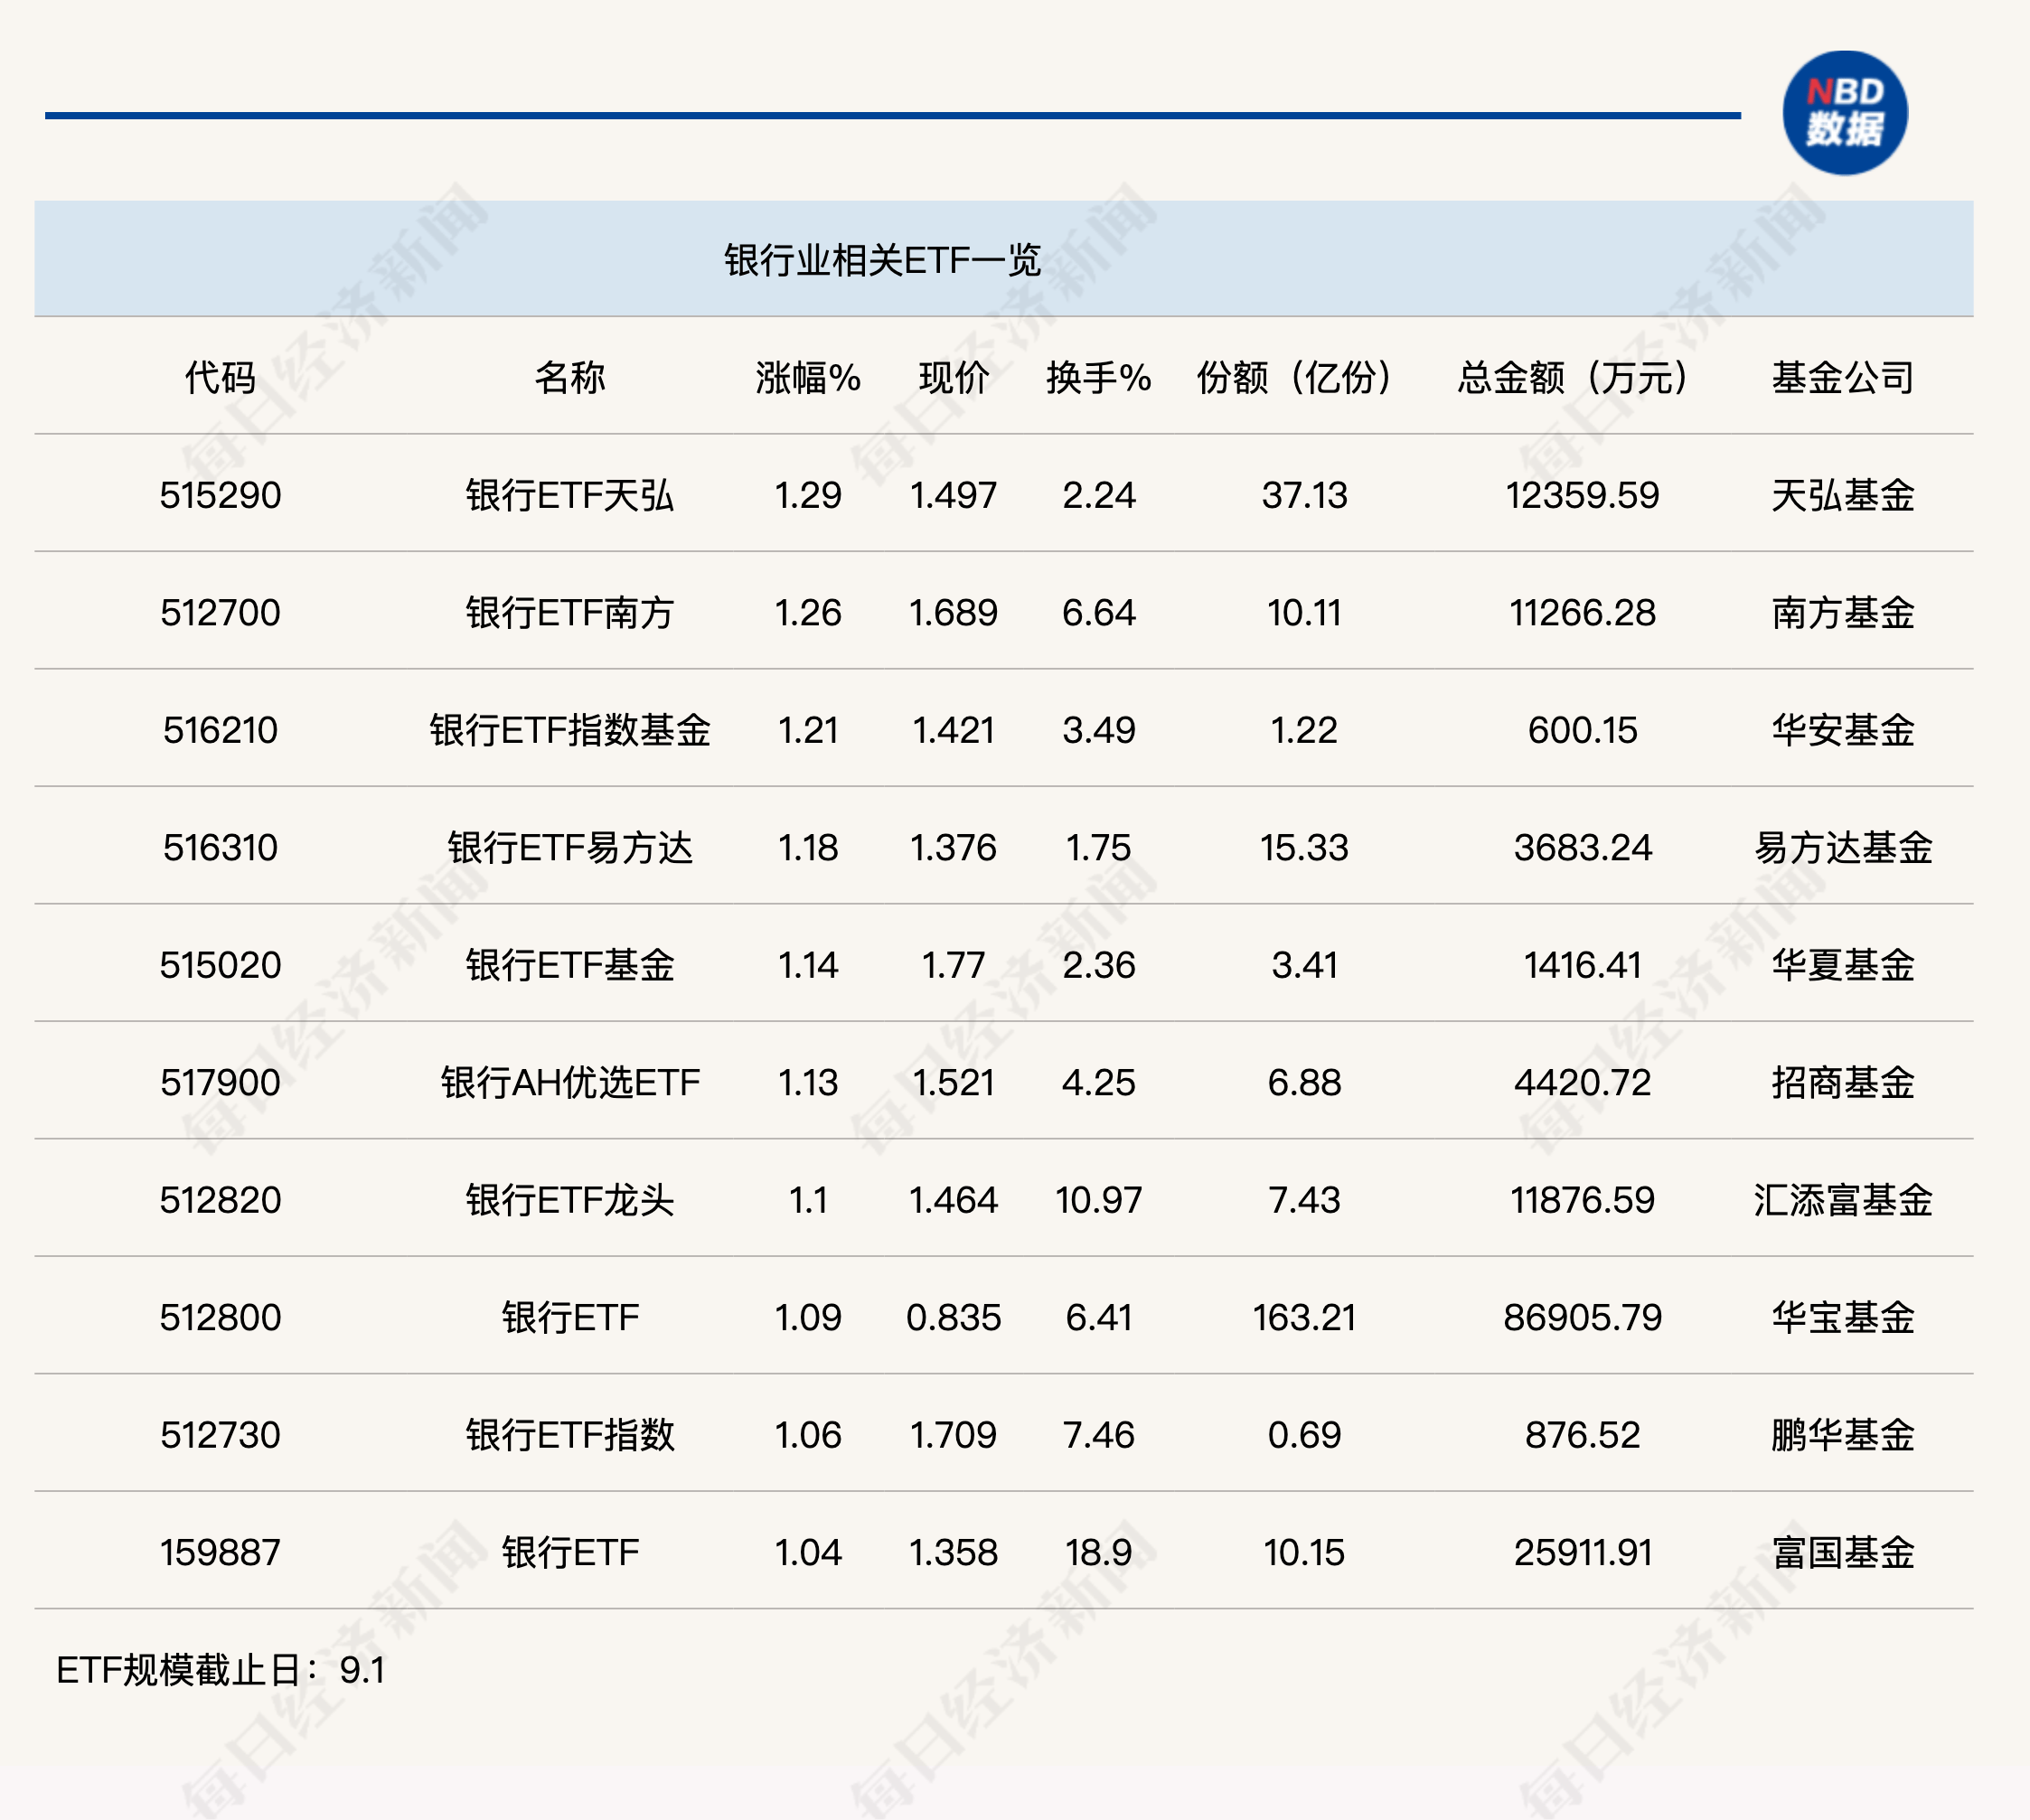The image size is (2030, 1820).
Task: Click 汇添富基金 company name
Action: tap(1842, 1200)
